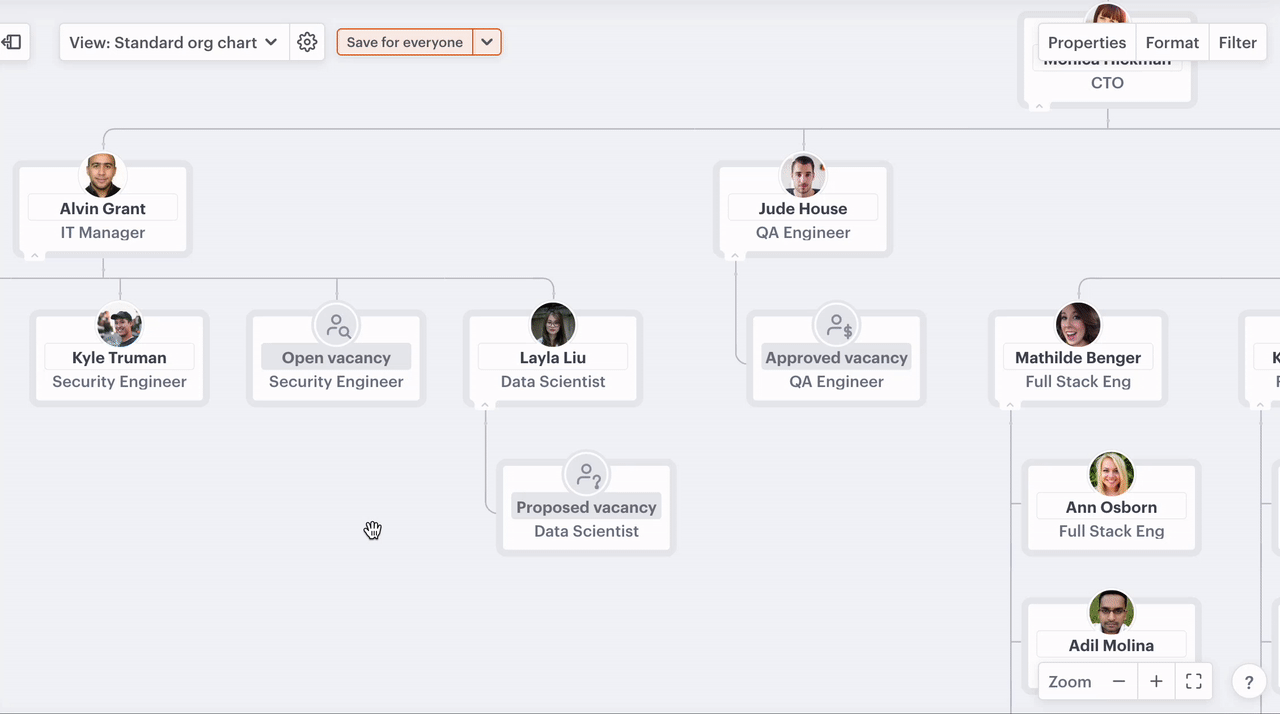Click the collapse sidebar panel icon

tap(12, 42)
